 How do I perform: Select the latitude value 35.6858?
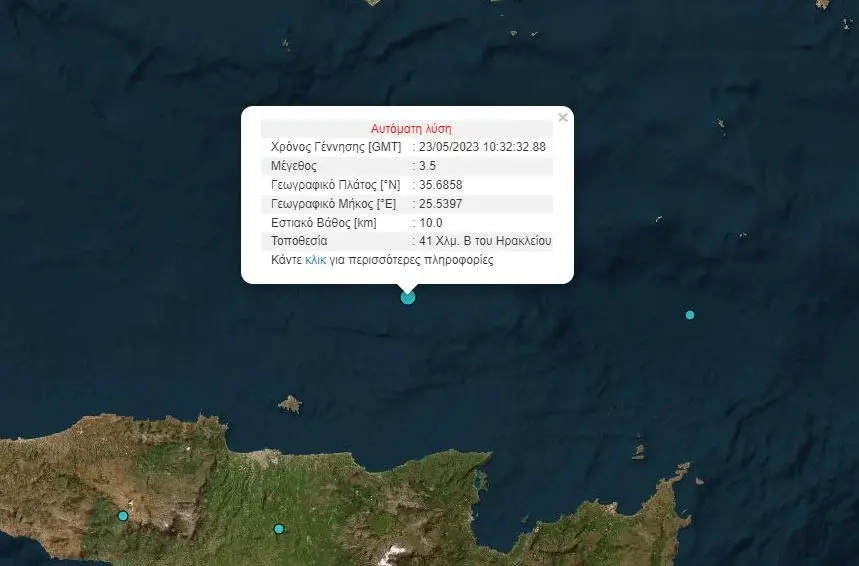click(x=441, y=185)
